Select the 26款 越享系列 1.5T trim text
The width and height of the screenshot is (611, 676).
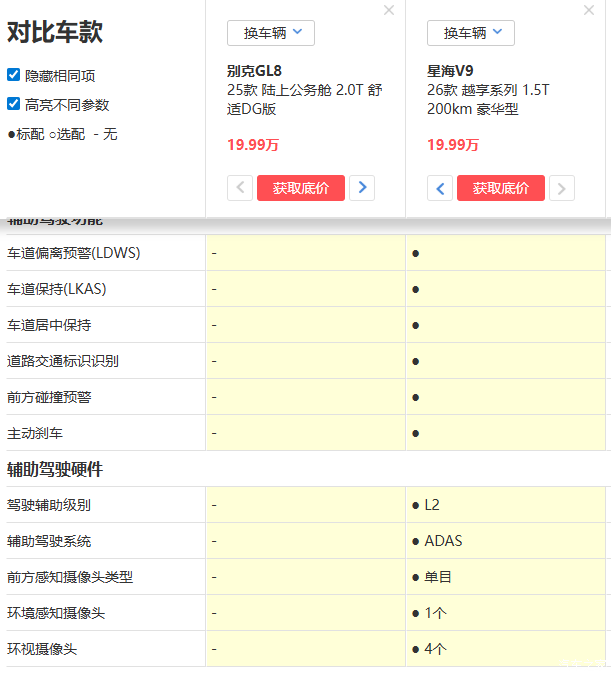point(488,100)
